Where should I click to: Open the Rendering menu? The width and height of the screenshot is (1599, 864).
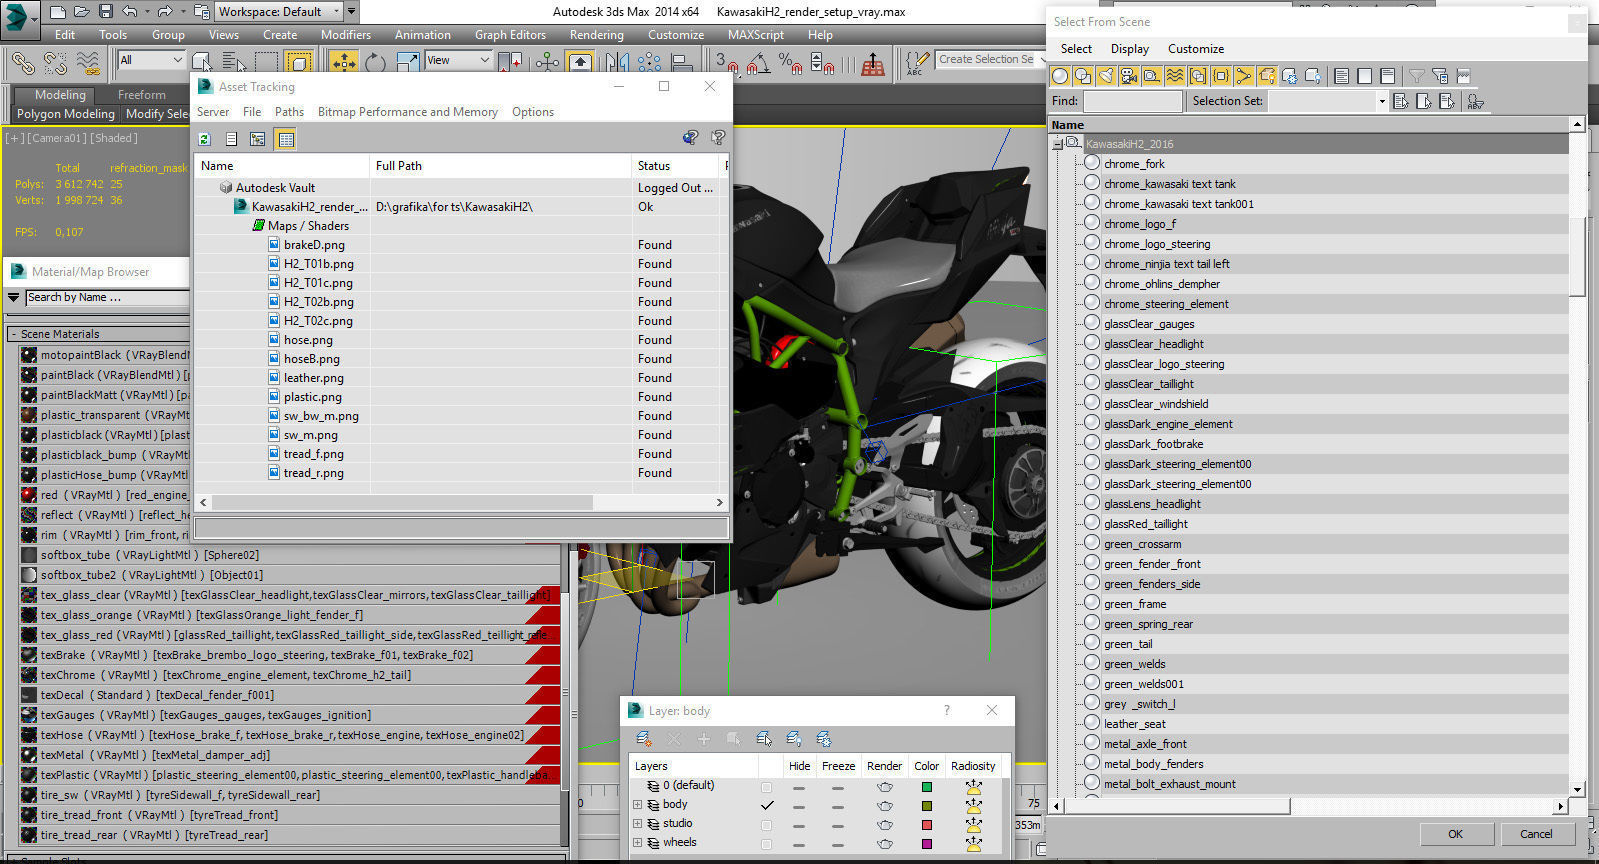[596, 34]
